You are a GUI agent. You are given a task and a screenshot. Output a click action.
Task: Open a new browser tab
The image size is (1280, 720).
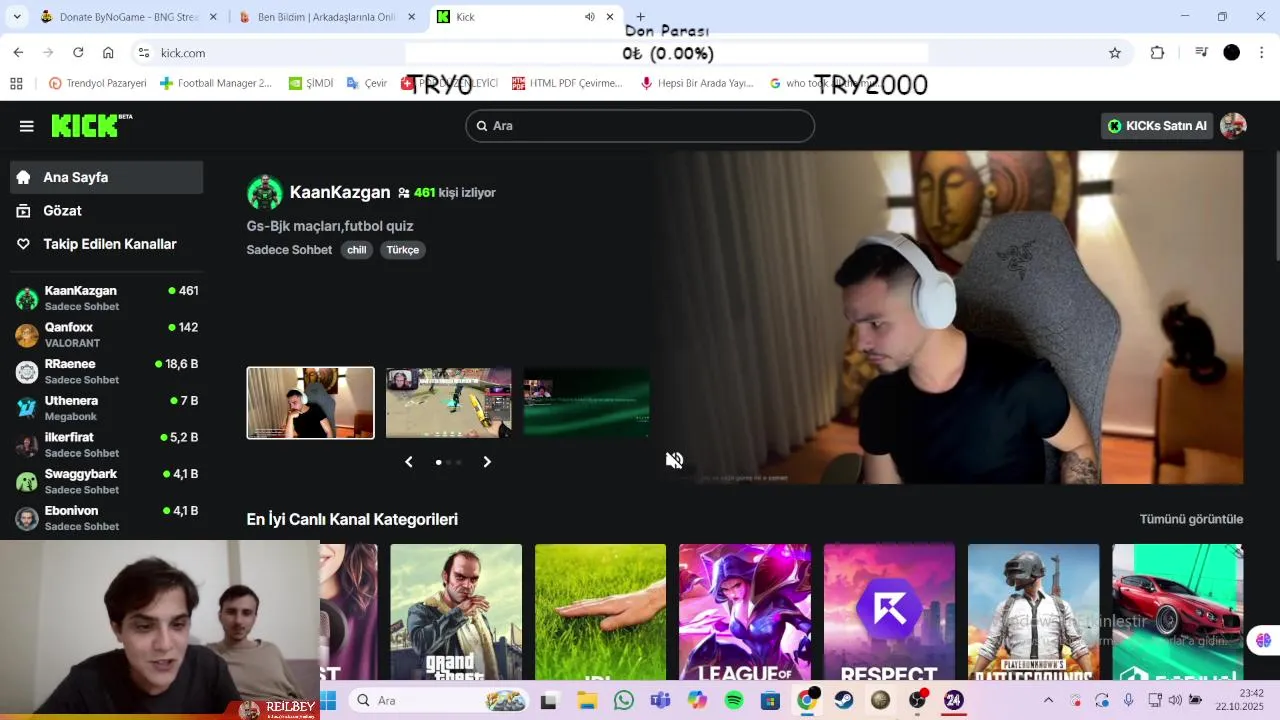pyautogui.click(x=640, y=17)
